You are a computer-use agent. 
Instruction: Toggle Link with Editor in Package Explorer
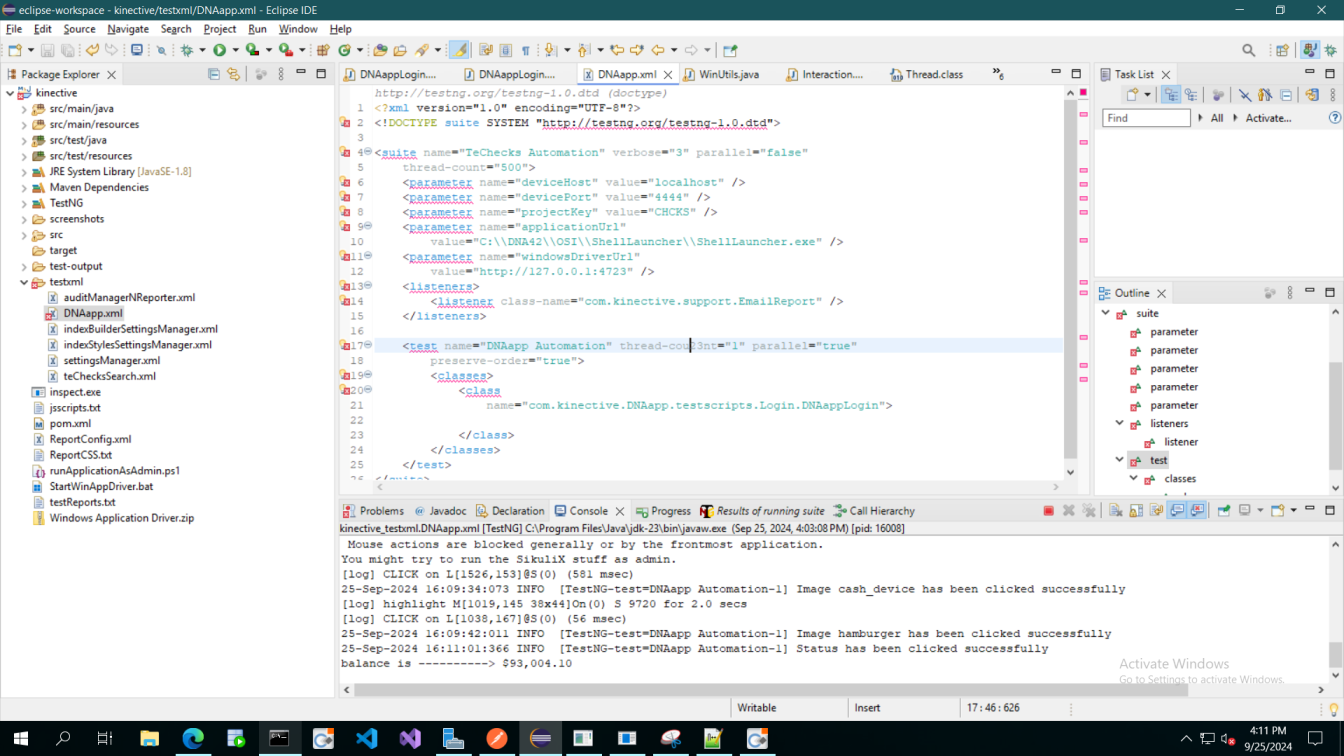point(233,74)
